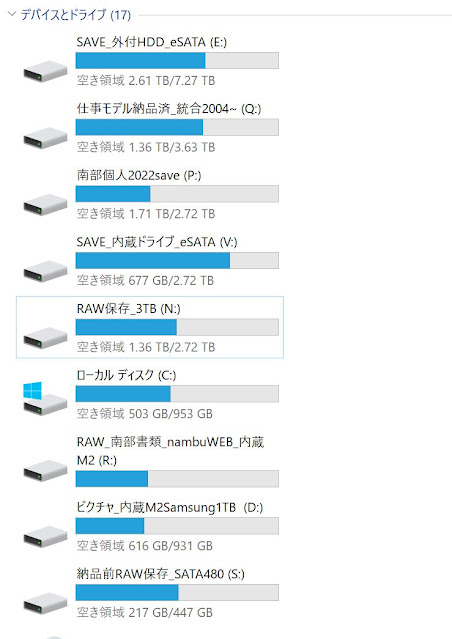Click the ピクチャ_内蔵M2Samsung1TB (D:) name label
452x639 pixels.
click(x=170, y=507)
